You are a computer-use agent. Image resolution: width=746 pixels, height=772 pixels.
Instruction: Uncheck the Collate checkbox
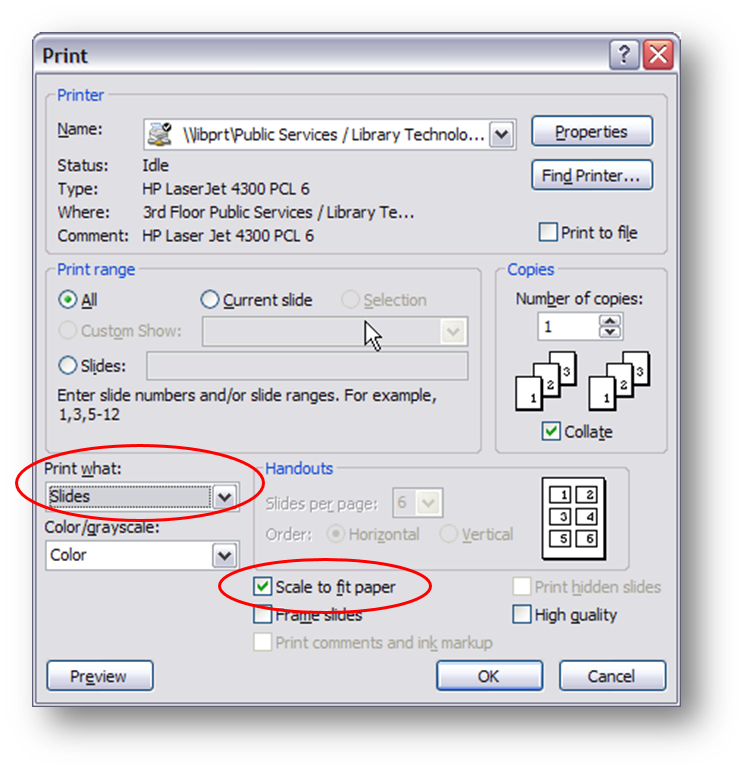[551, 431]
